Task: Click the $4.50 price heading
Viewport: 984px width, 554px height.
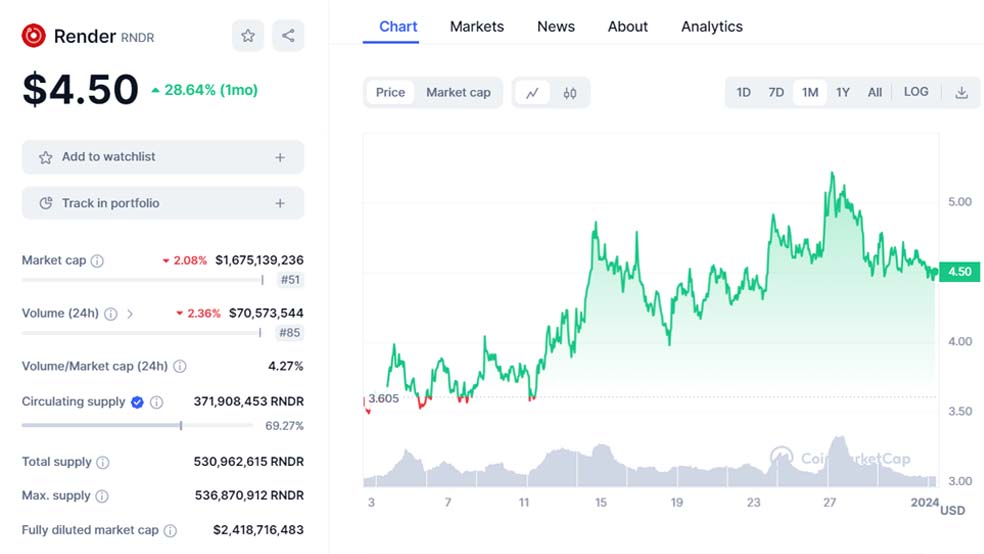Action: pos(80,89)
